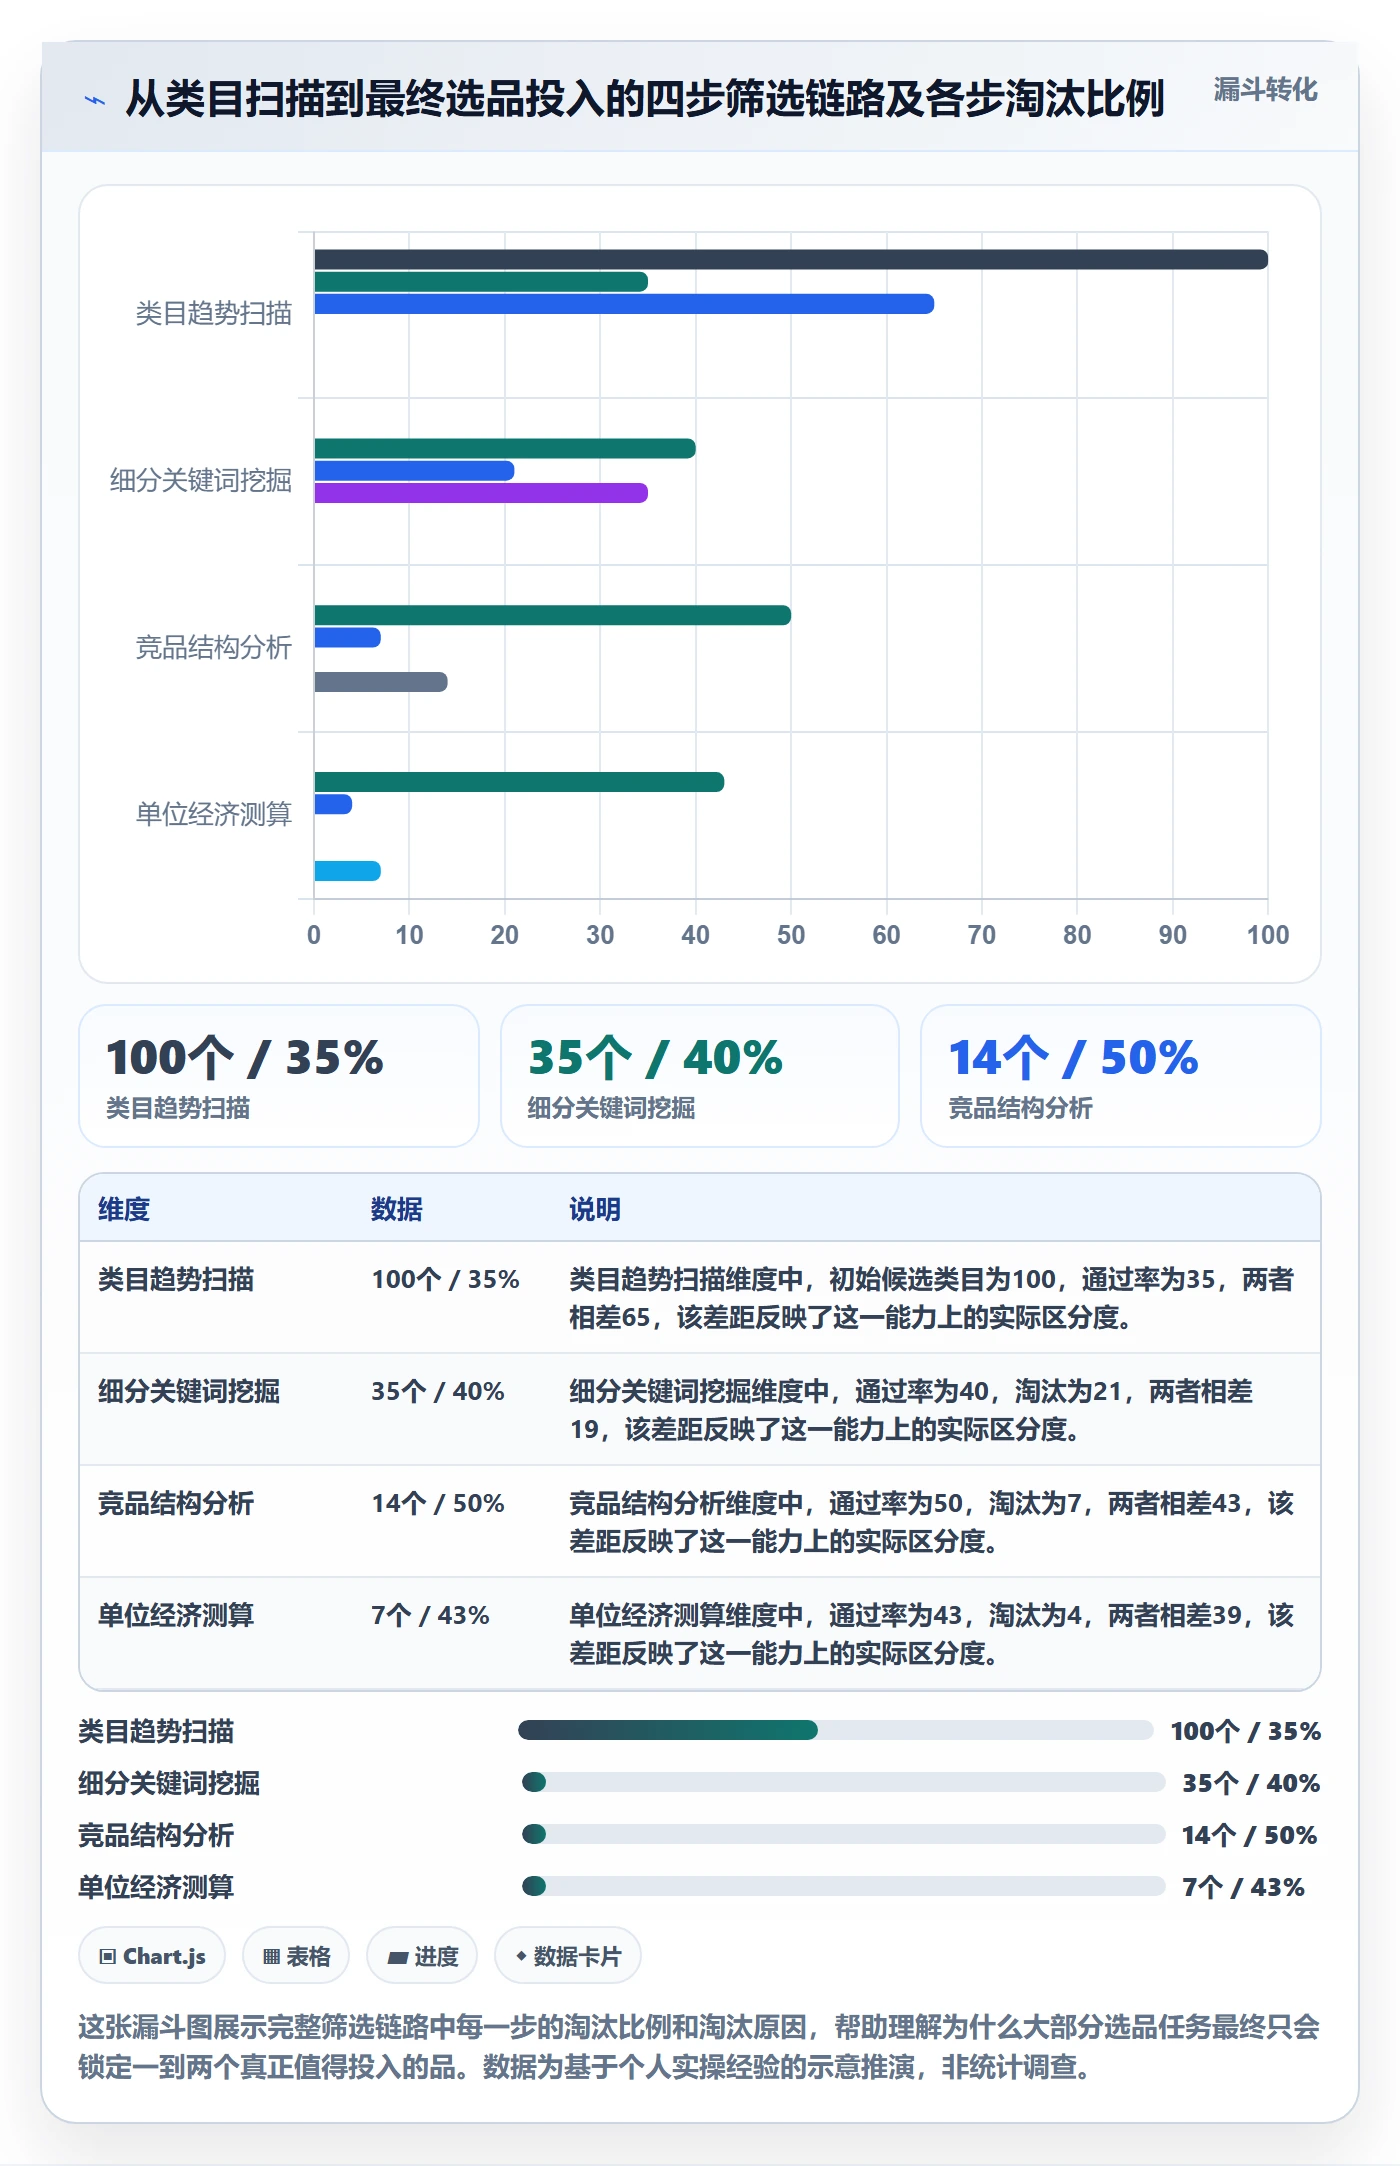This screenshot has height=2166, width=1400.
Task: Select the 数据卡片 tag
Action: [568, 1955]
